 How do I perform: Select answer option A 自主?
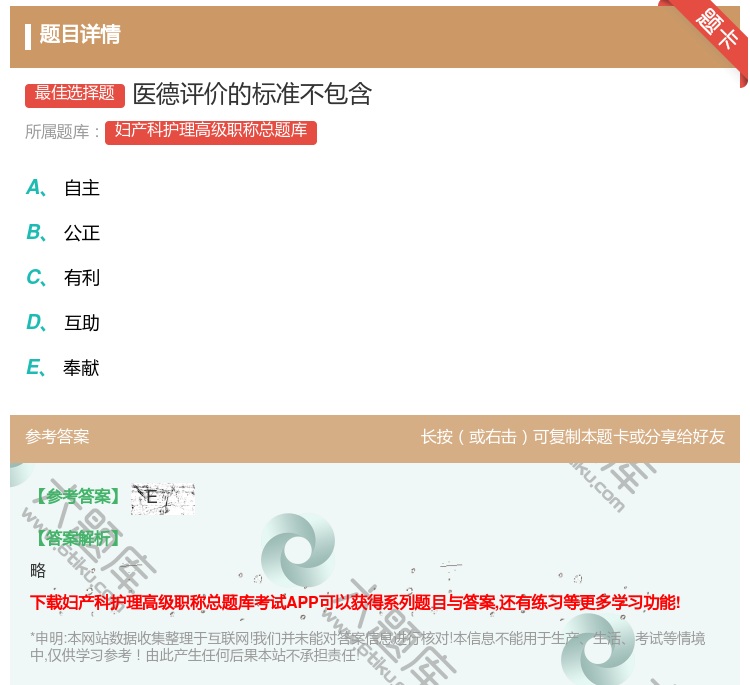[x=63, y=188]
